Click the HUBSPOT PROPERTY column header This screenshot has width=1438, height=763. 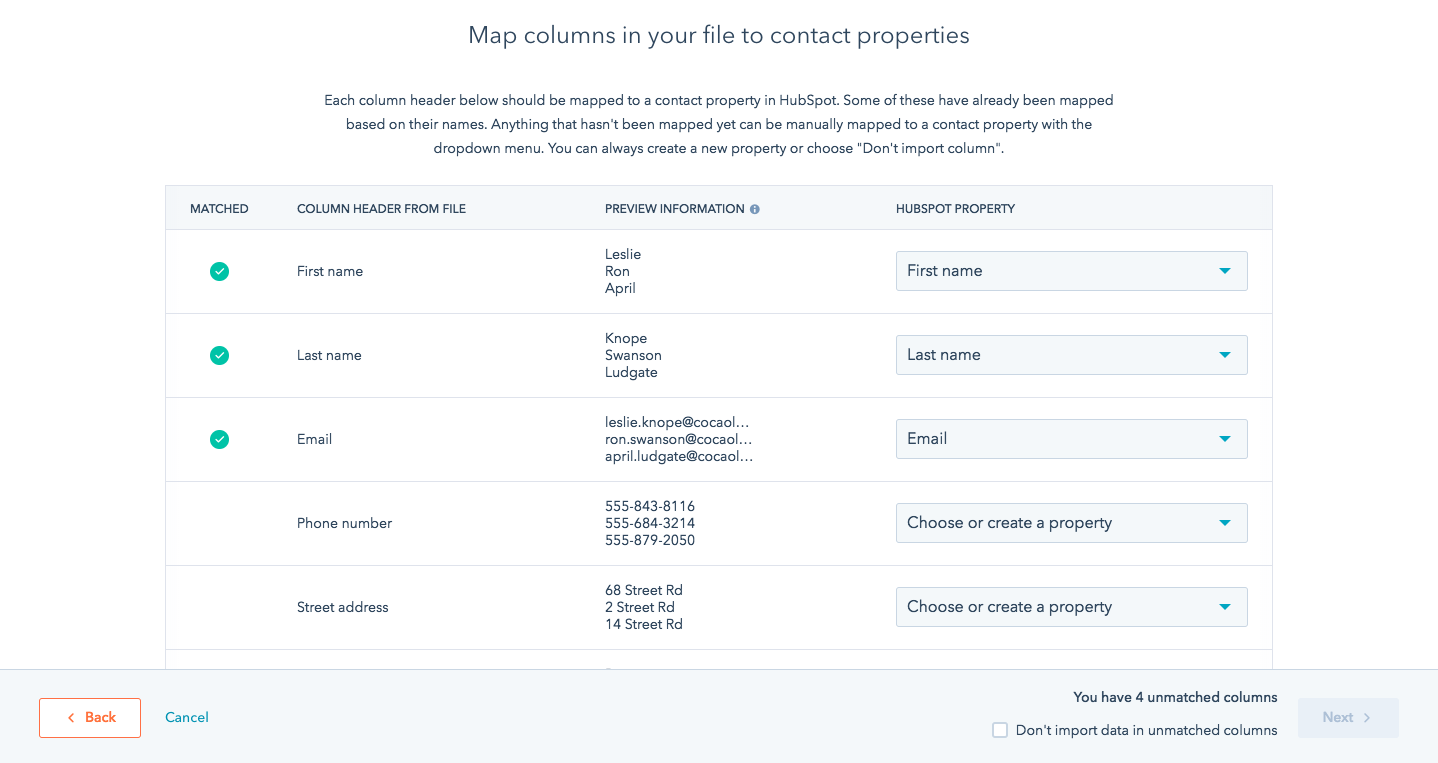point(955,208)
